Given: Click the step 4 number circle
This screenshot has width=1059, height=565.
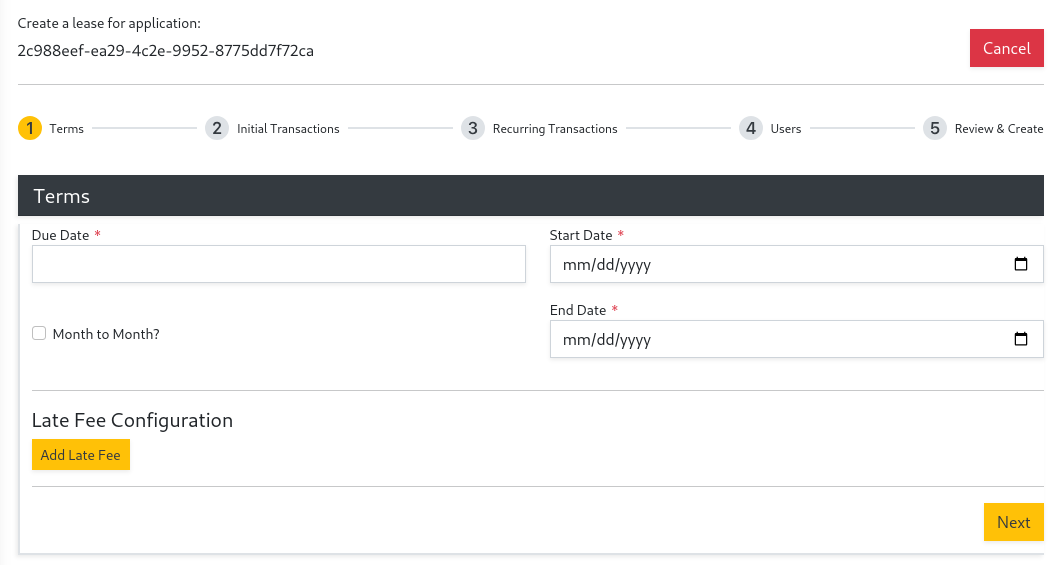Looking at the screenshot, I should tap(750, 128).
